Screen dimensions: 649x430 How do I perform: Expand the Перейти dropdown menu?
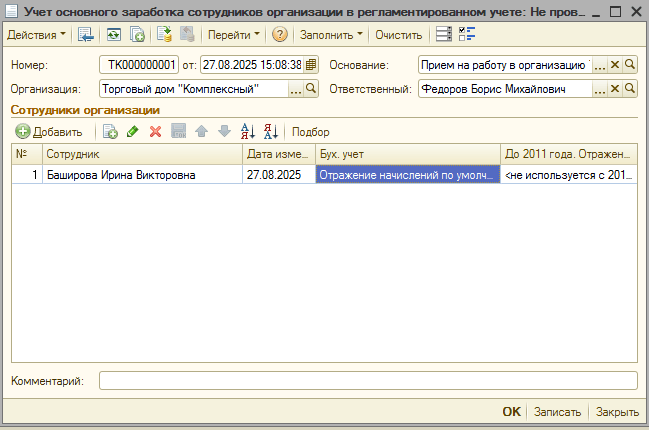(x=233, y=34)
